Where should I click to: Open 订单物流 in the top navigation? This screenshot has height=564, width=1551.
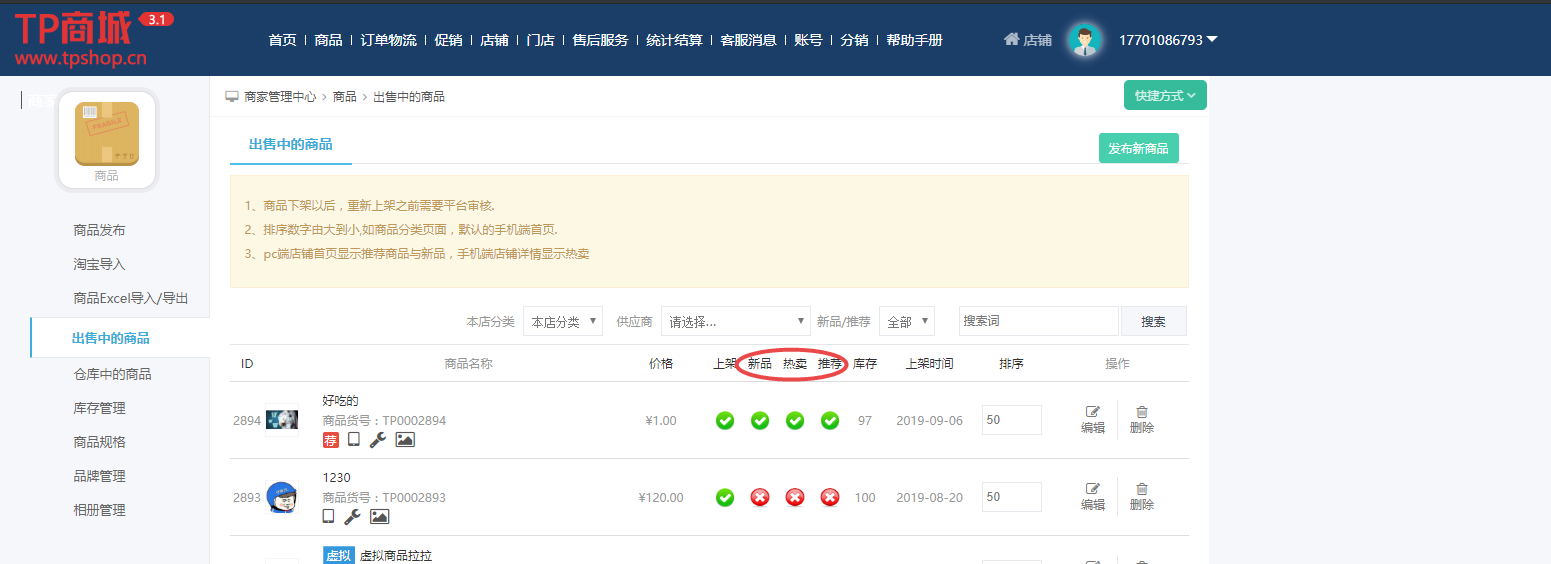388,40
